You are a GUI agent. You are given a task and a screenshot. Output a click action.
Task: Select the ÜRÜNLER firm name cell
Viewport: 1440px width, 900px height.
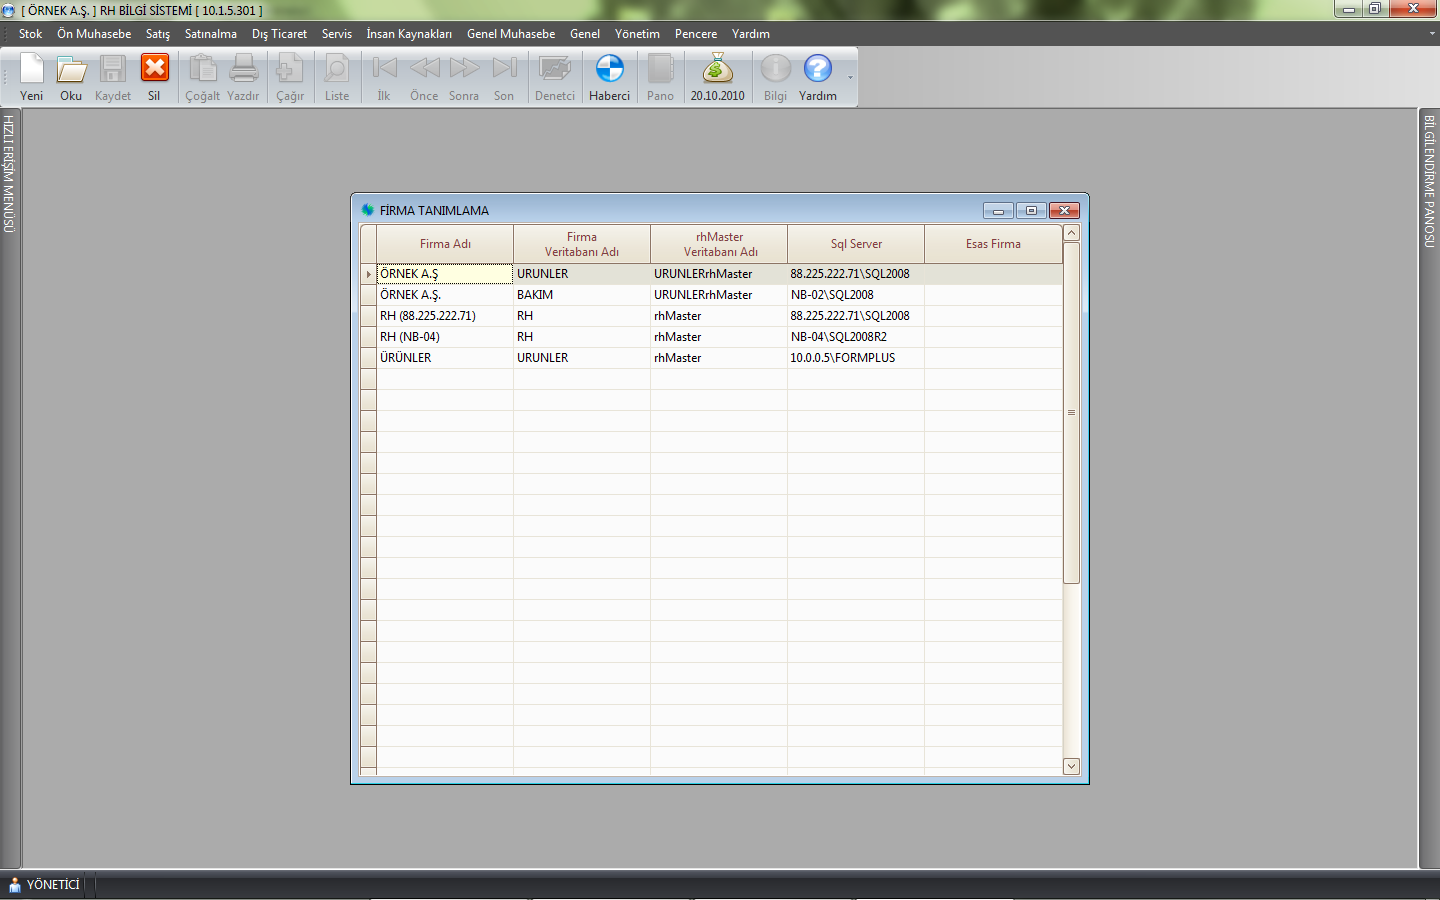(444, 358)
